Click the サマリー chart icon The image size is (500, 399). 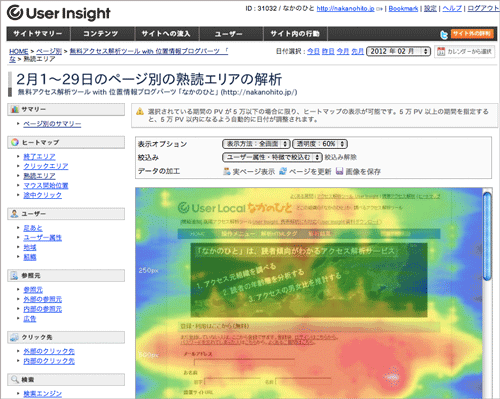(x=15, y=109)
